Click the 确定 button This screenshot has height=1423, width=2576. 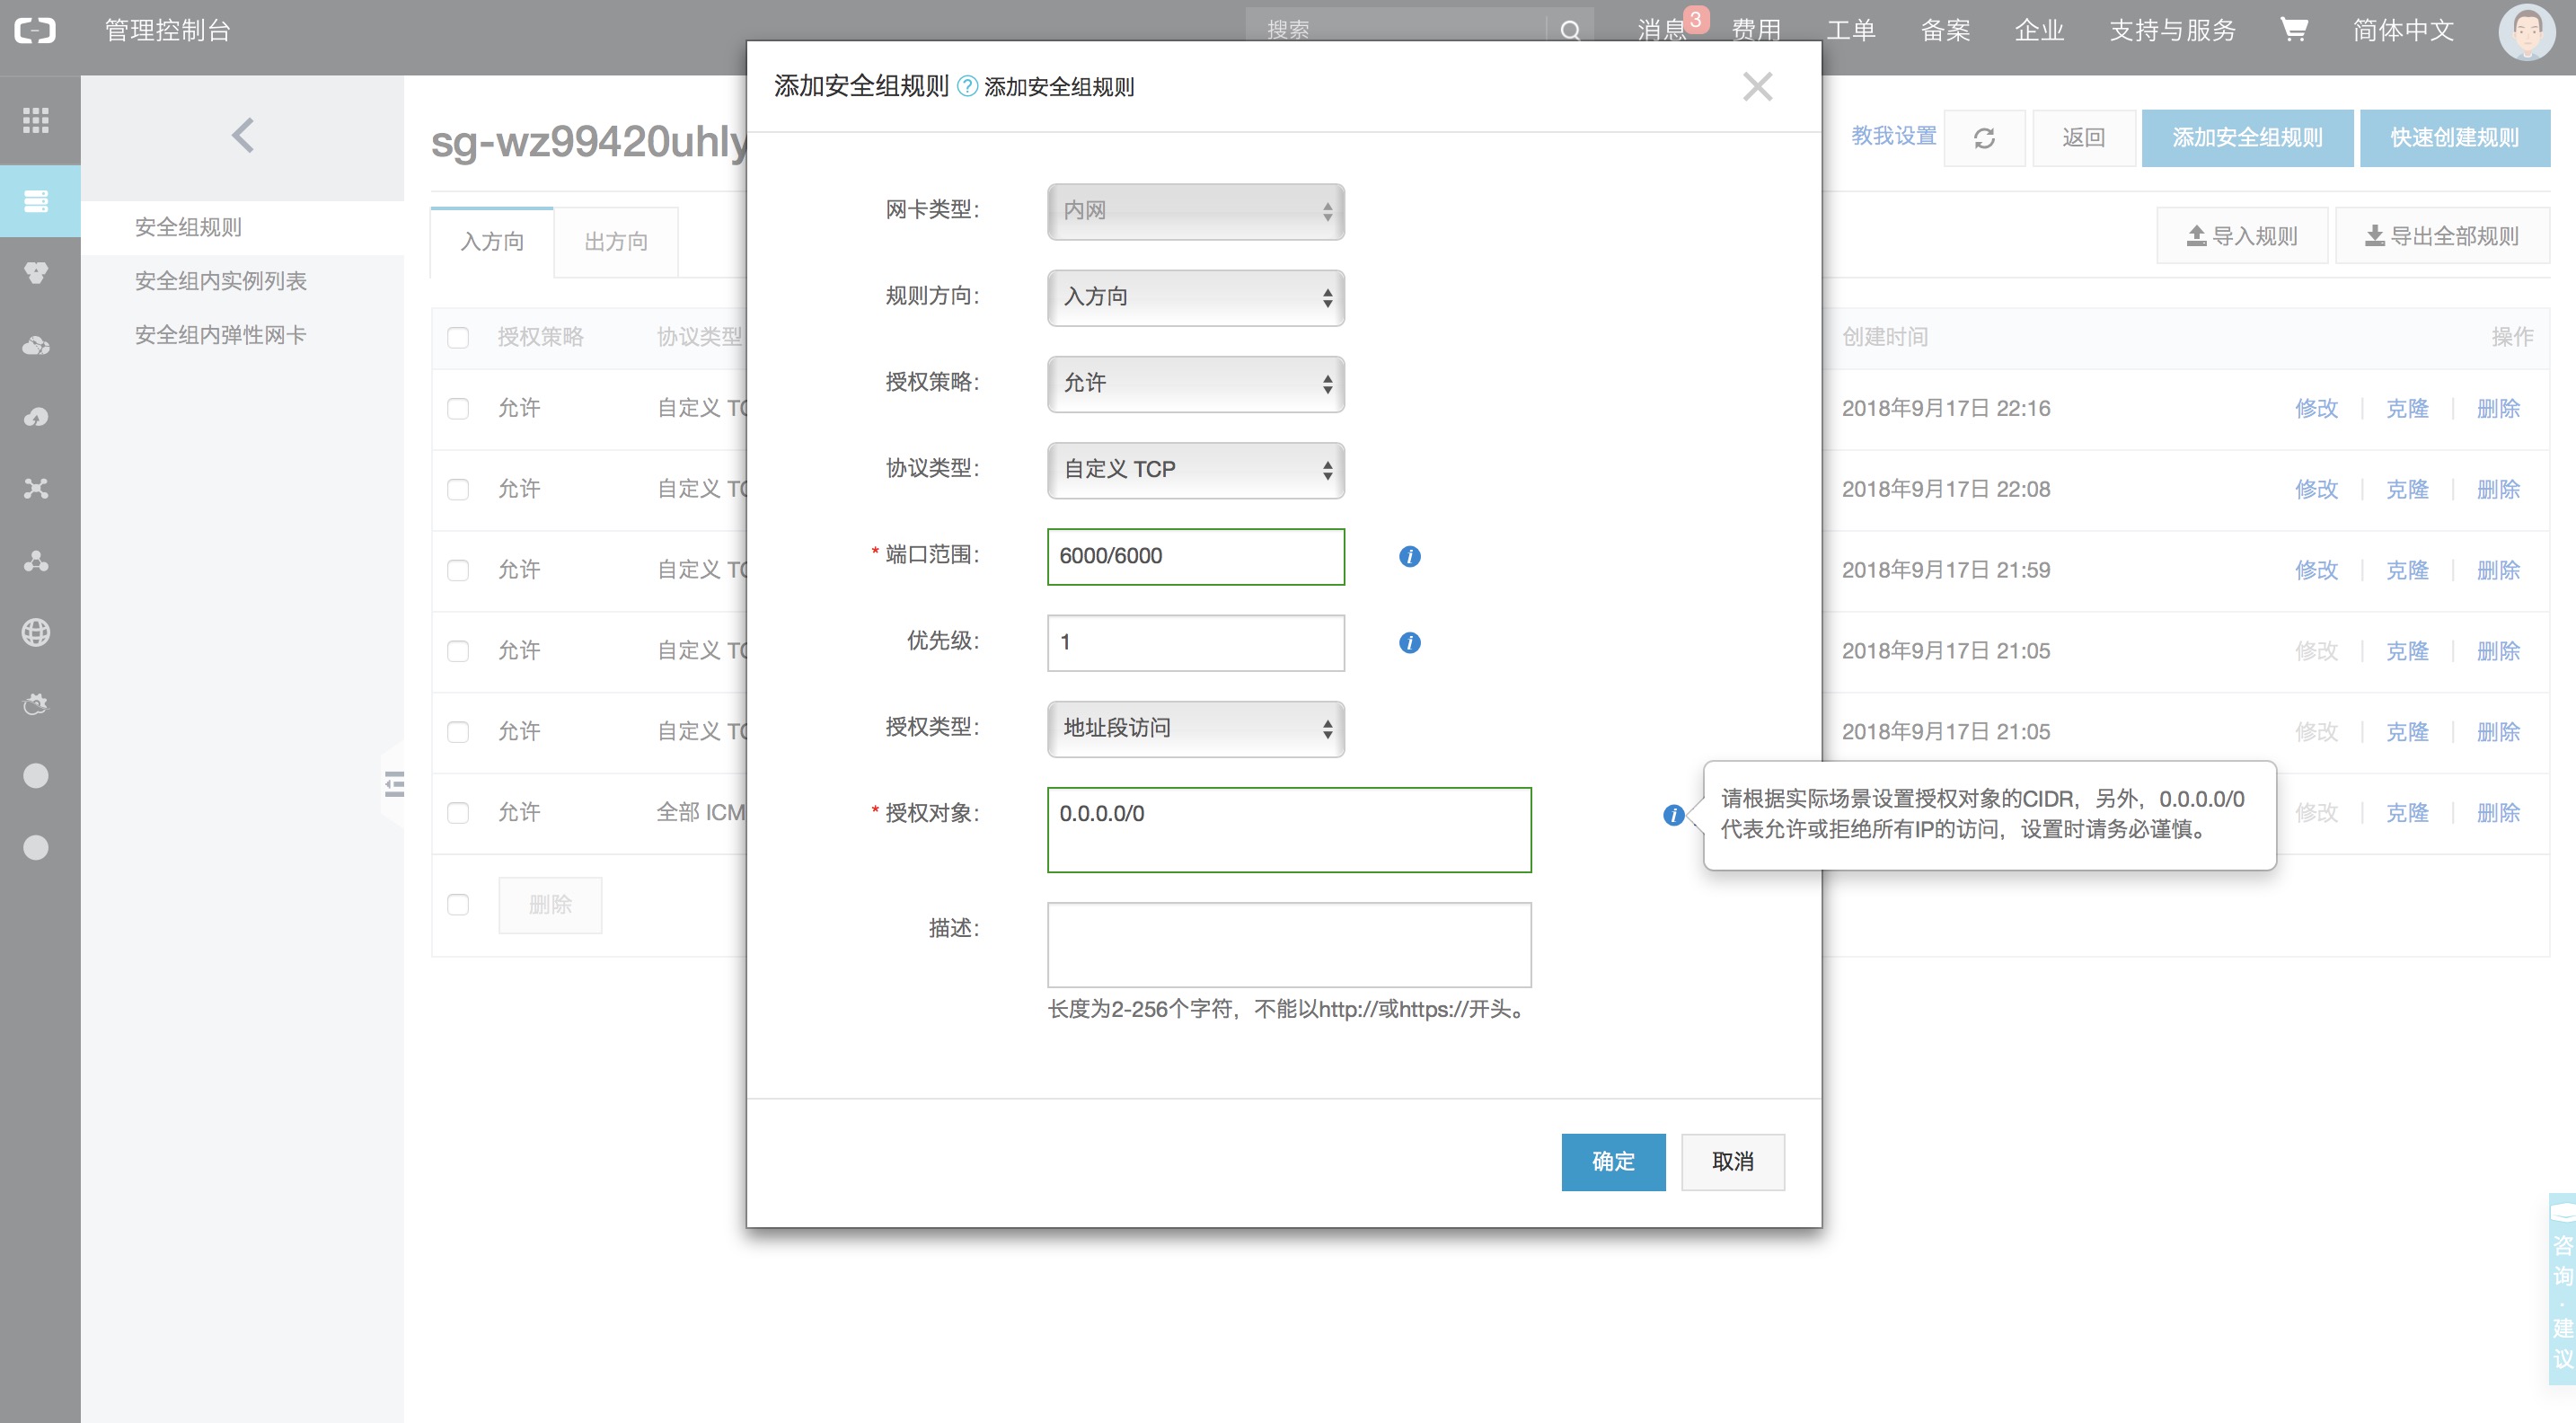coord(1612,1161)
